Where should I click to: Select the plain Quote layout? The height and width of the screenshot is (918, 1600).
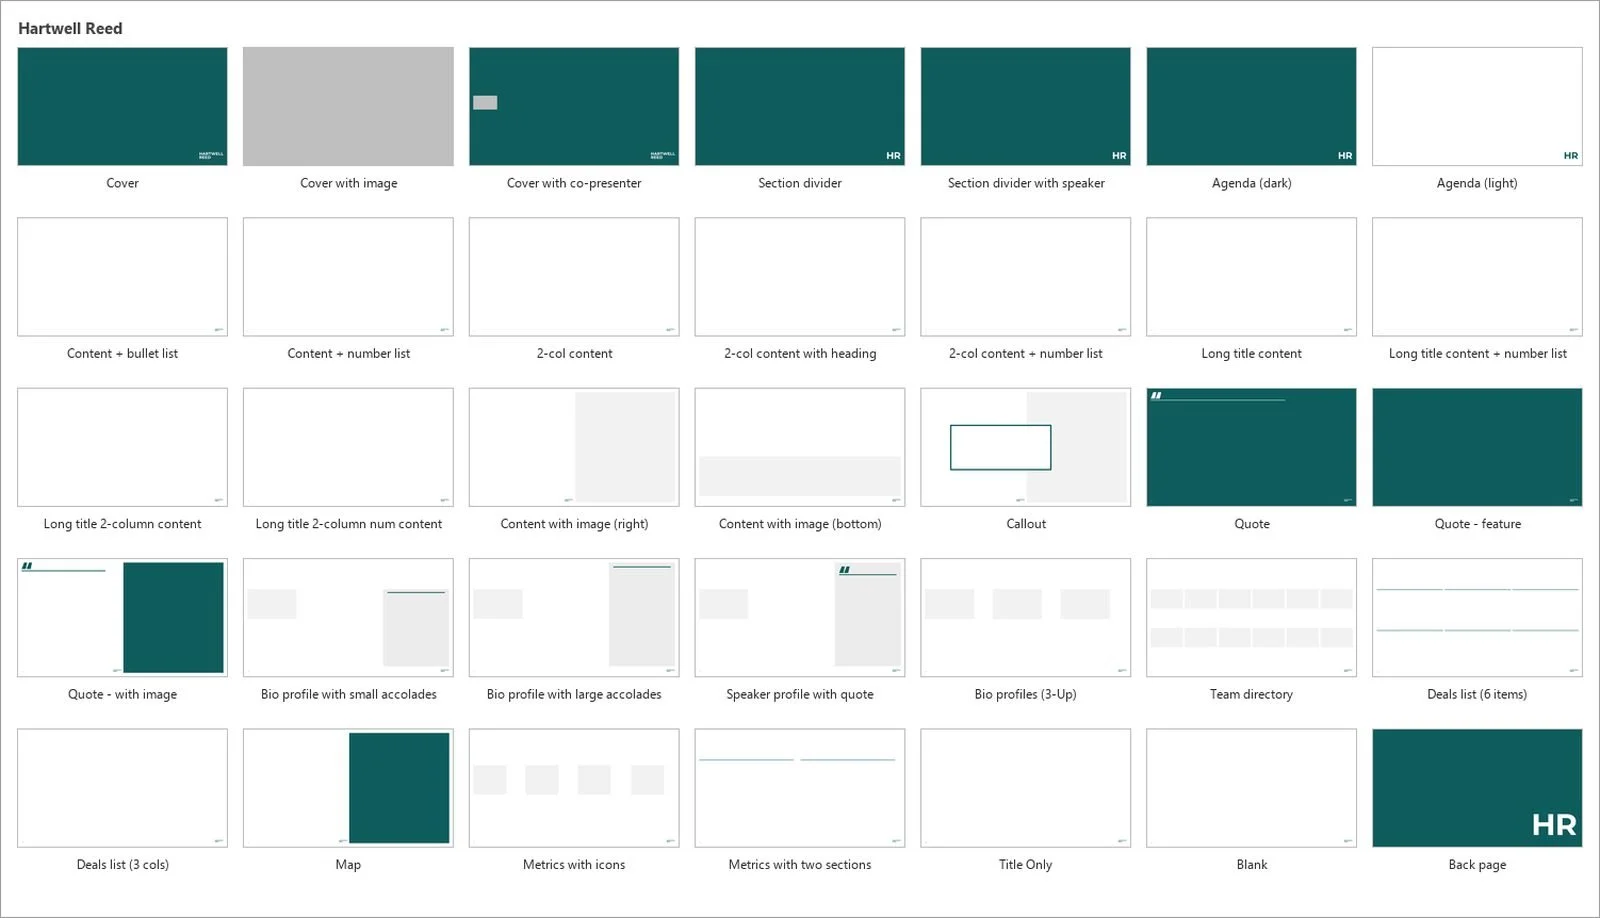(1252, 447)
